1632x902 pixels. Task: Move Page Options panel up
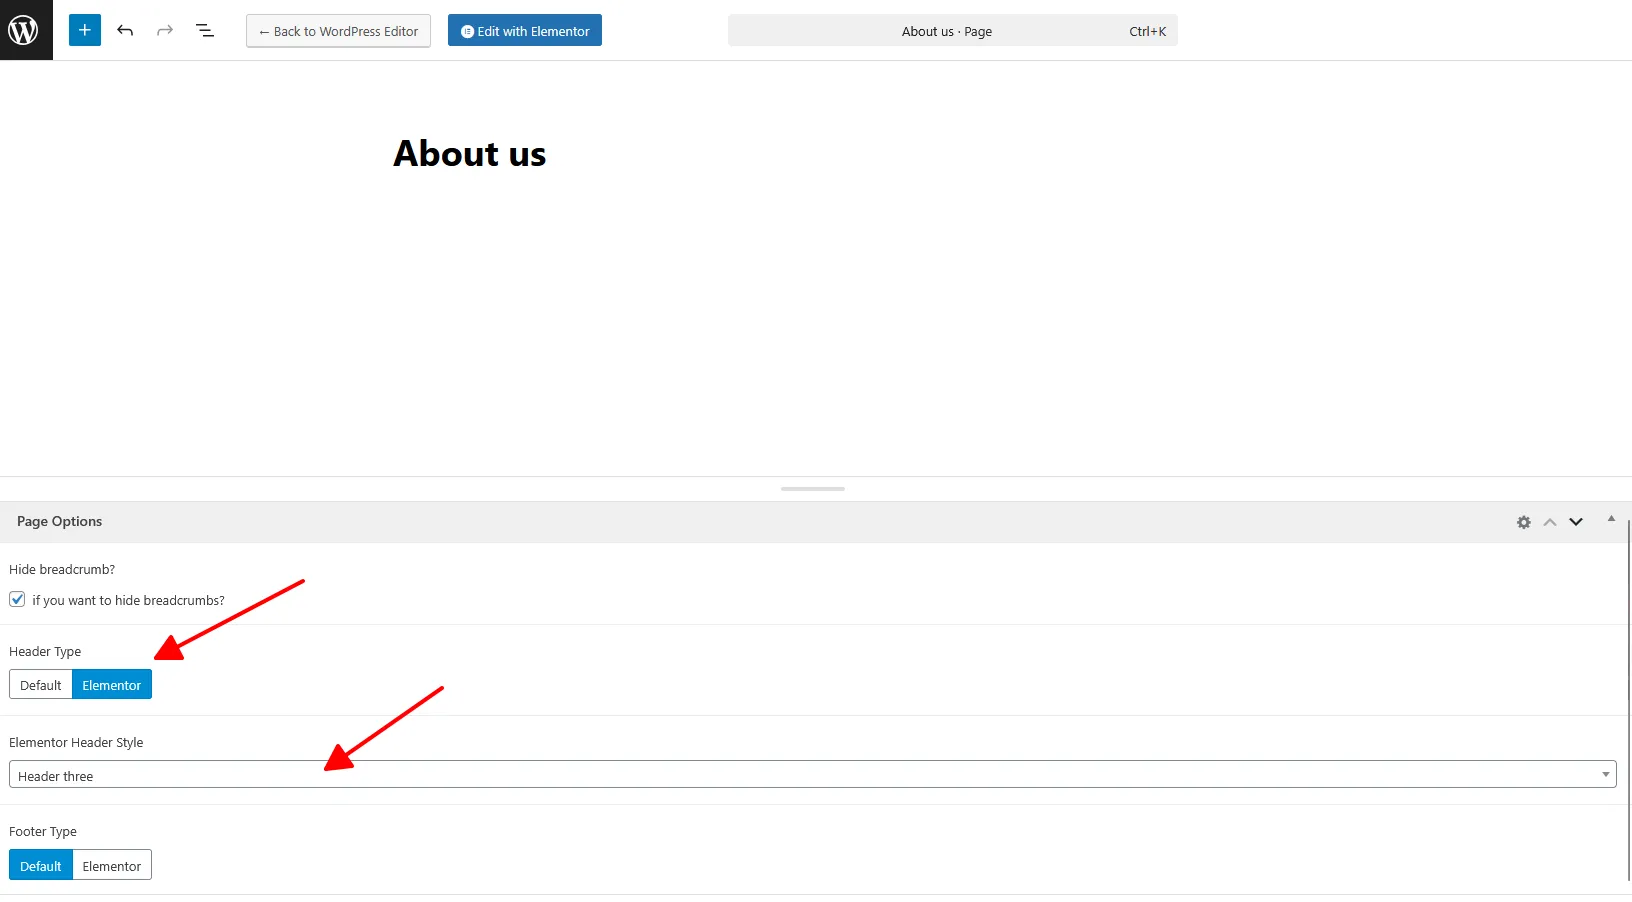1550,522
